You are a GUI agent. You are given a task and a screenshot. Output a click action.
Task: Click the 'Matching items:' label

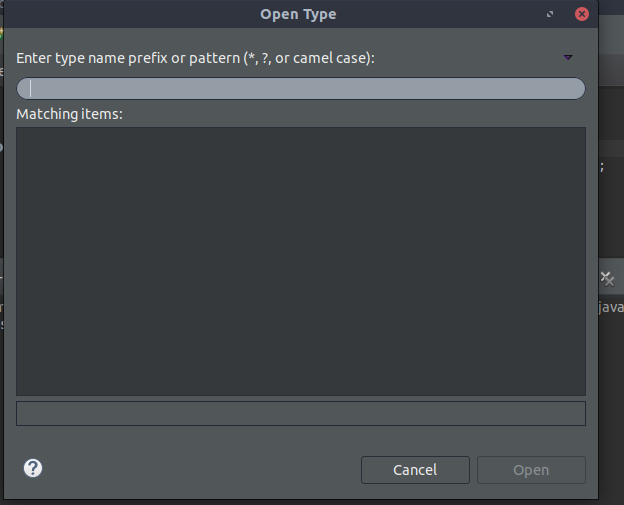69,114
